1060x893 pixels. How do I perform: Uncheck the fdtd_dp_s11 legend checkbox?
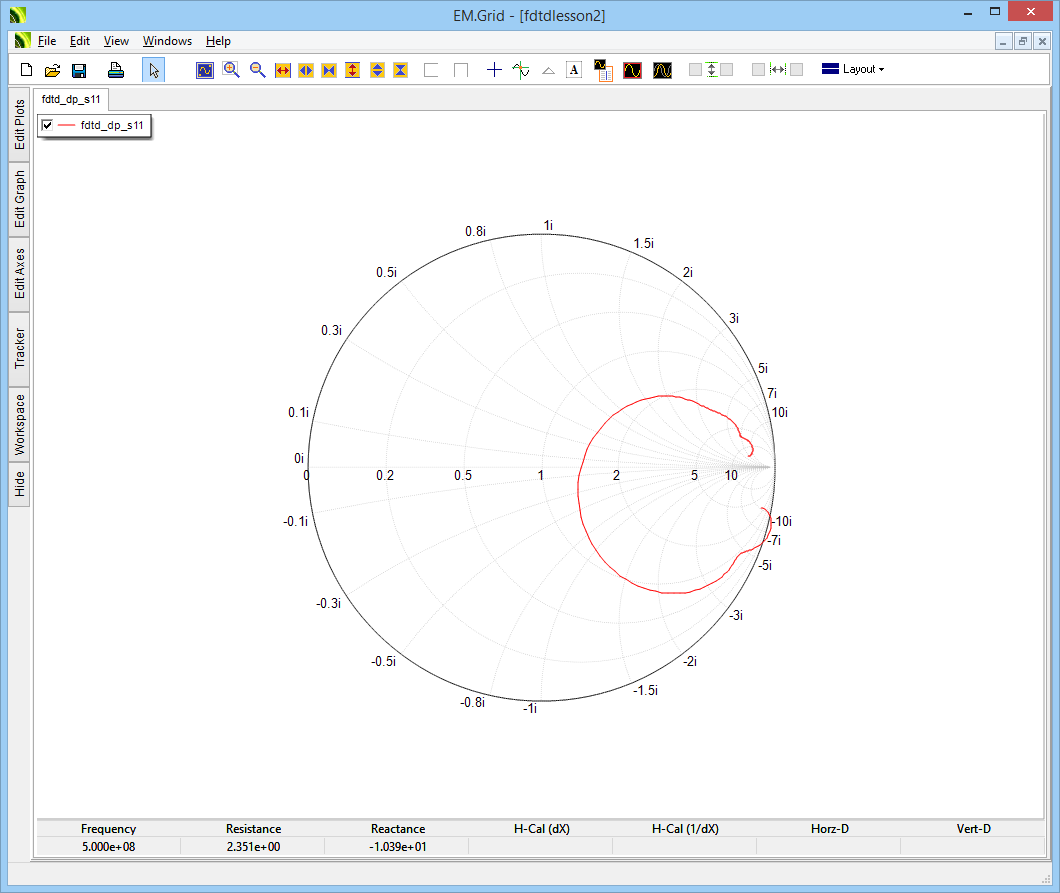coord(47,125)
